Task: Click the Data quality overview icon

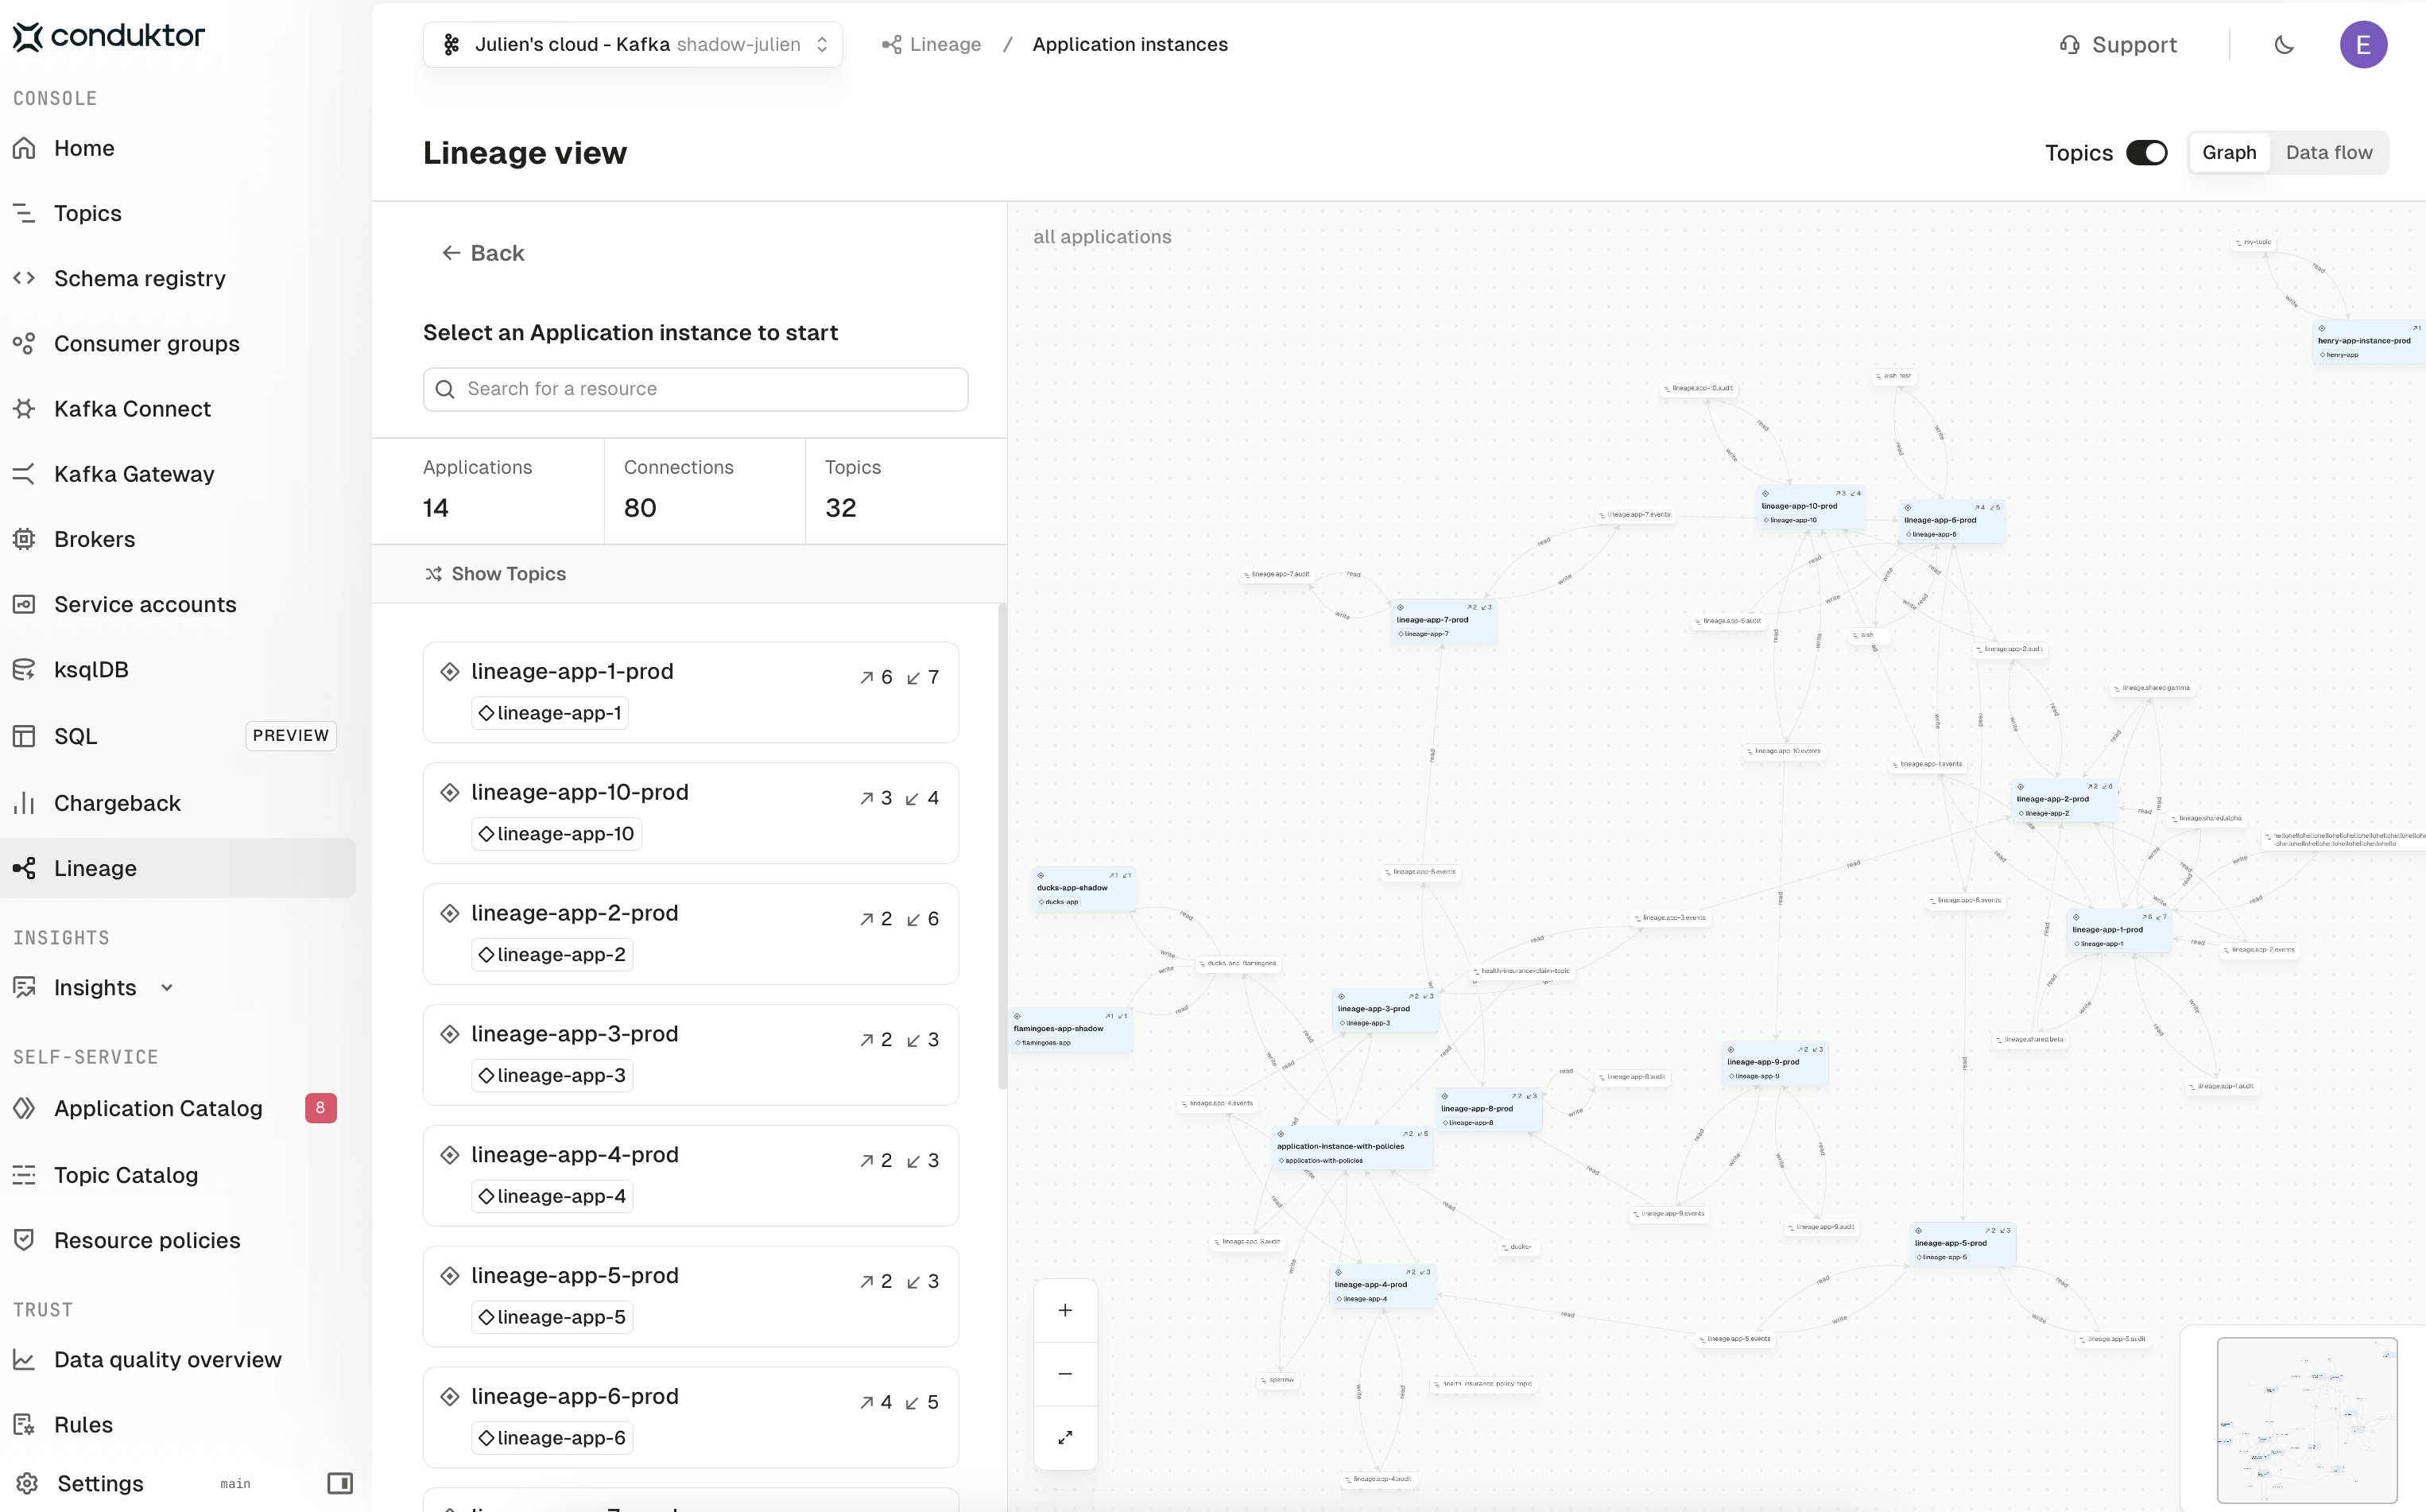Action: click(x=24, y=1360)
